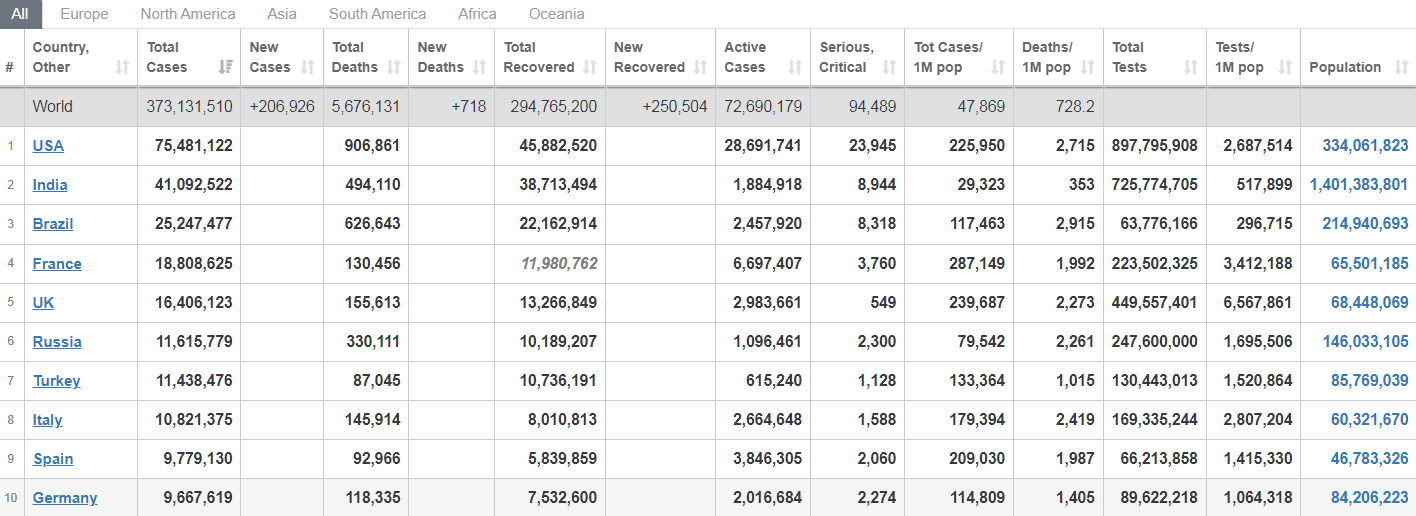The width and height of the screenshot is (1416, 516).
Task: Click the sort icon in New Recovered header
Action: click(x=700, y=68)
